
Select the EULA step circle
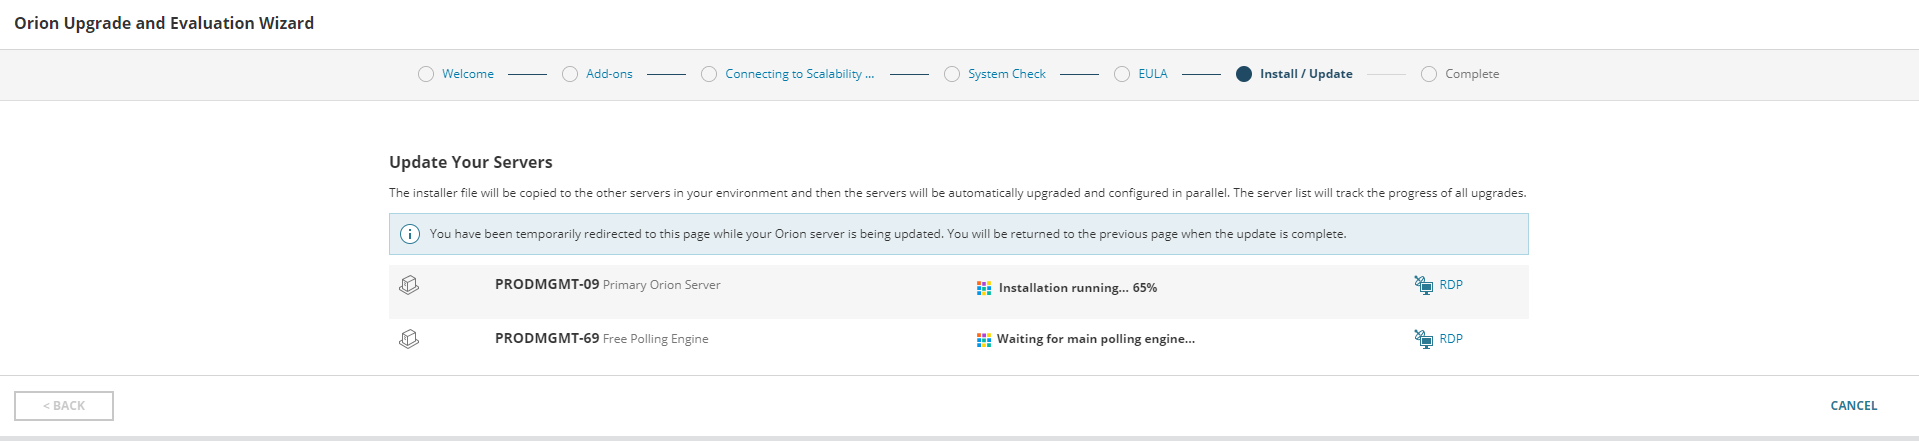(1122, 74)
